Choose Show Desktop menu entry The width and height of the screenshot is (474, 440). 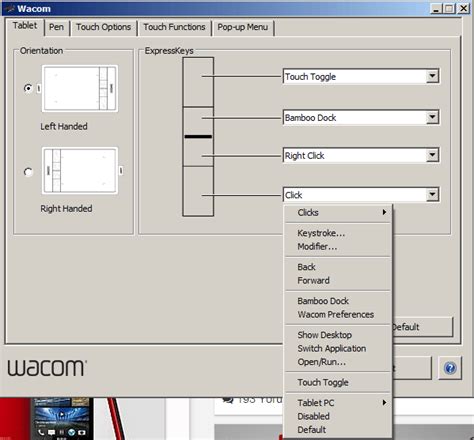coord(338,335)
